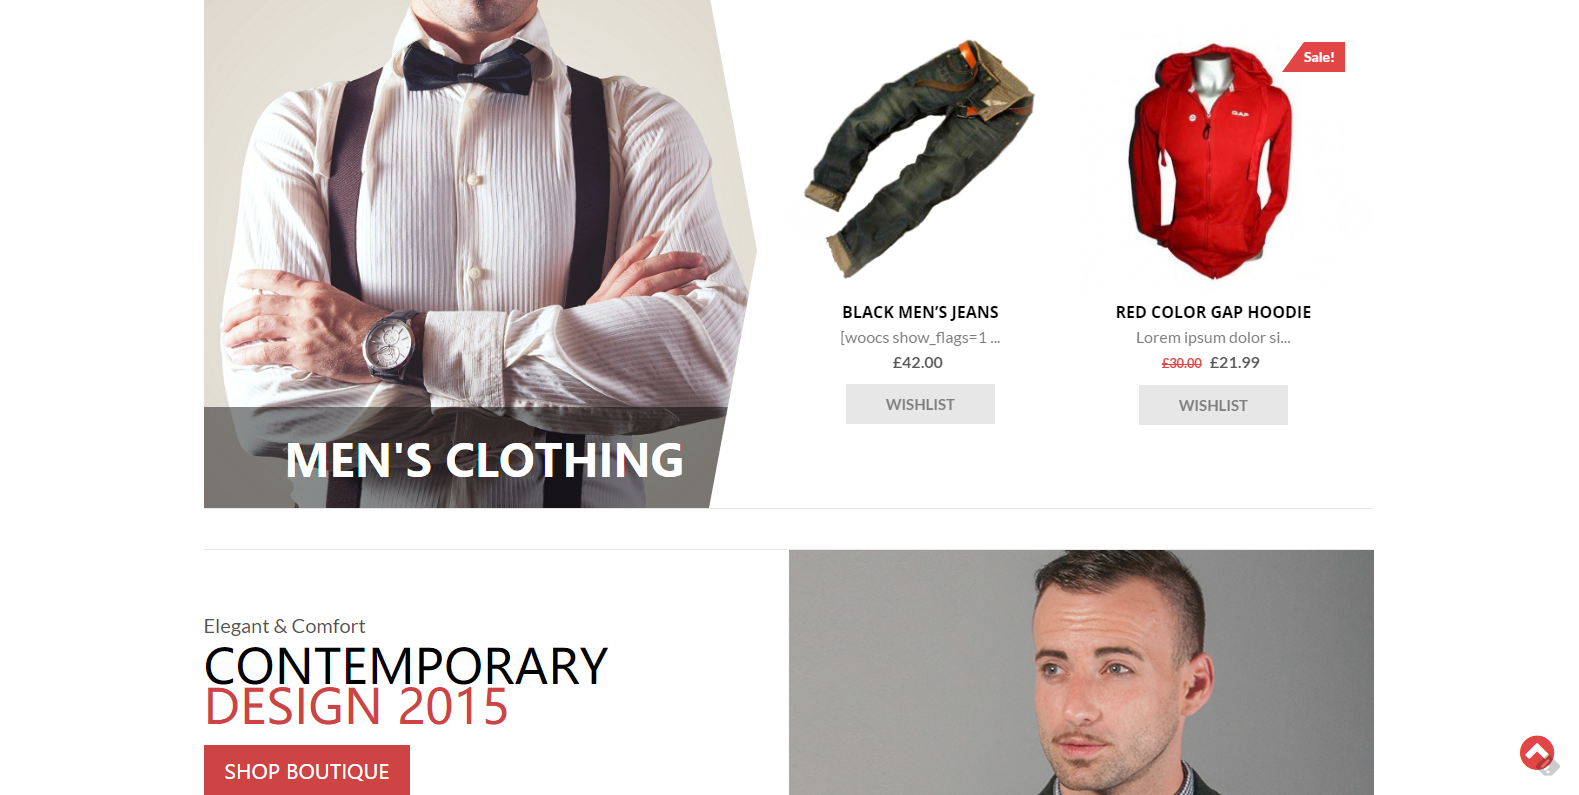Click the £21.99 sale price

pos(1235,362)
